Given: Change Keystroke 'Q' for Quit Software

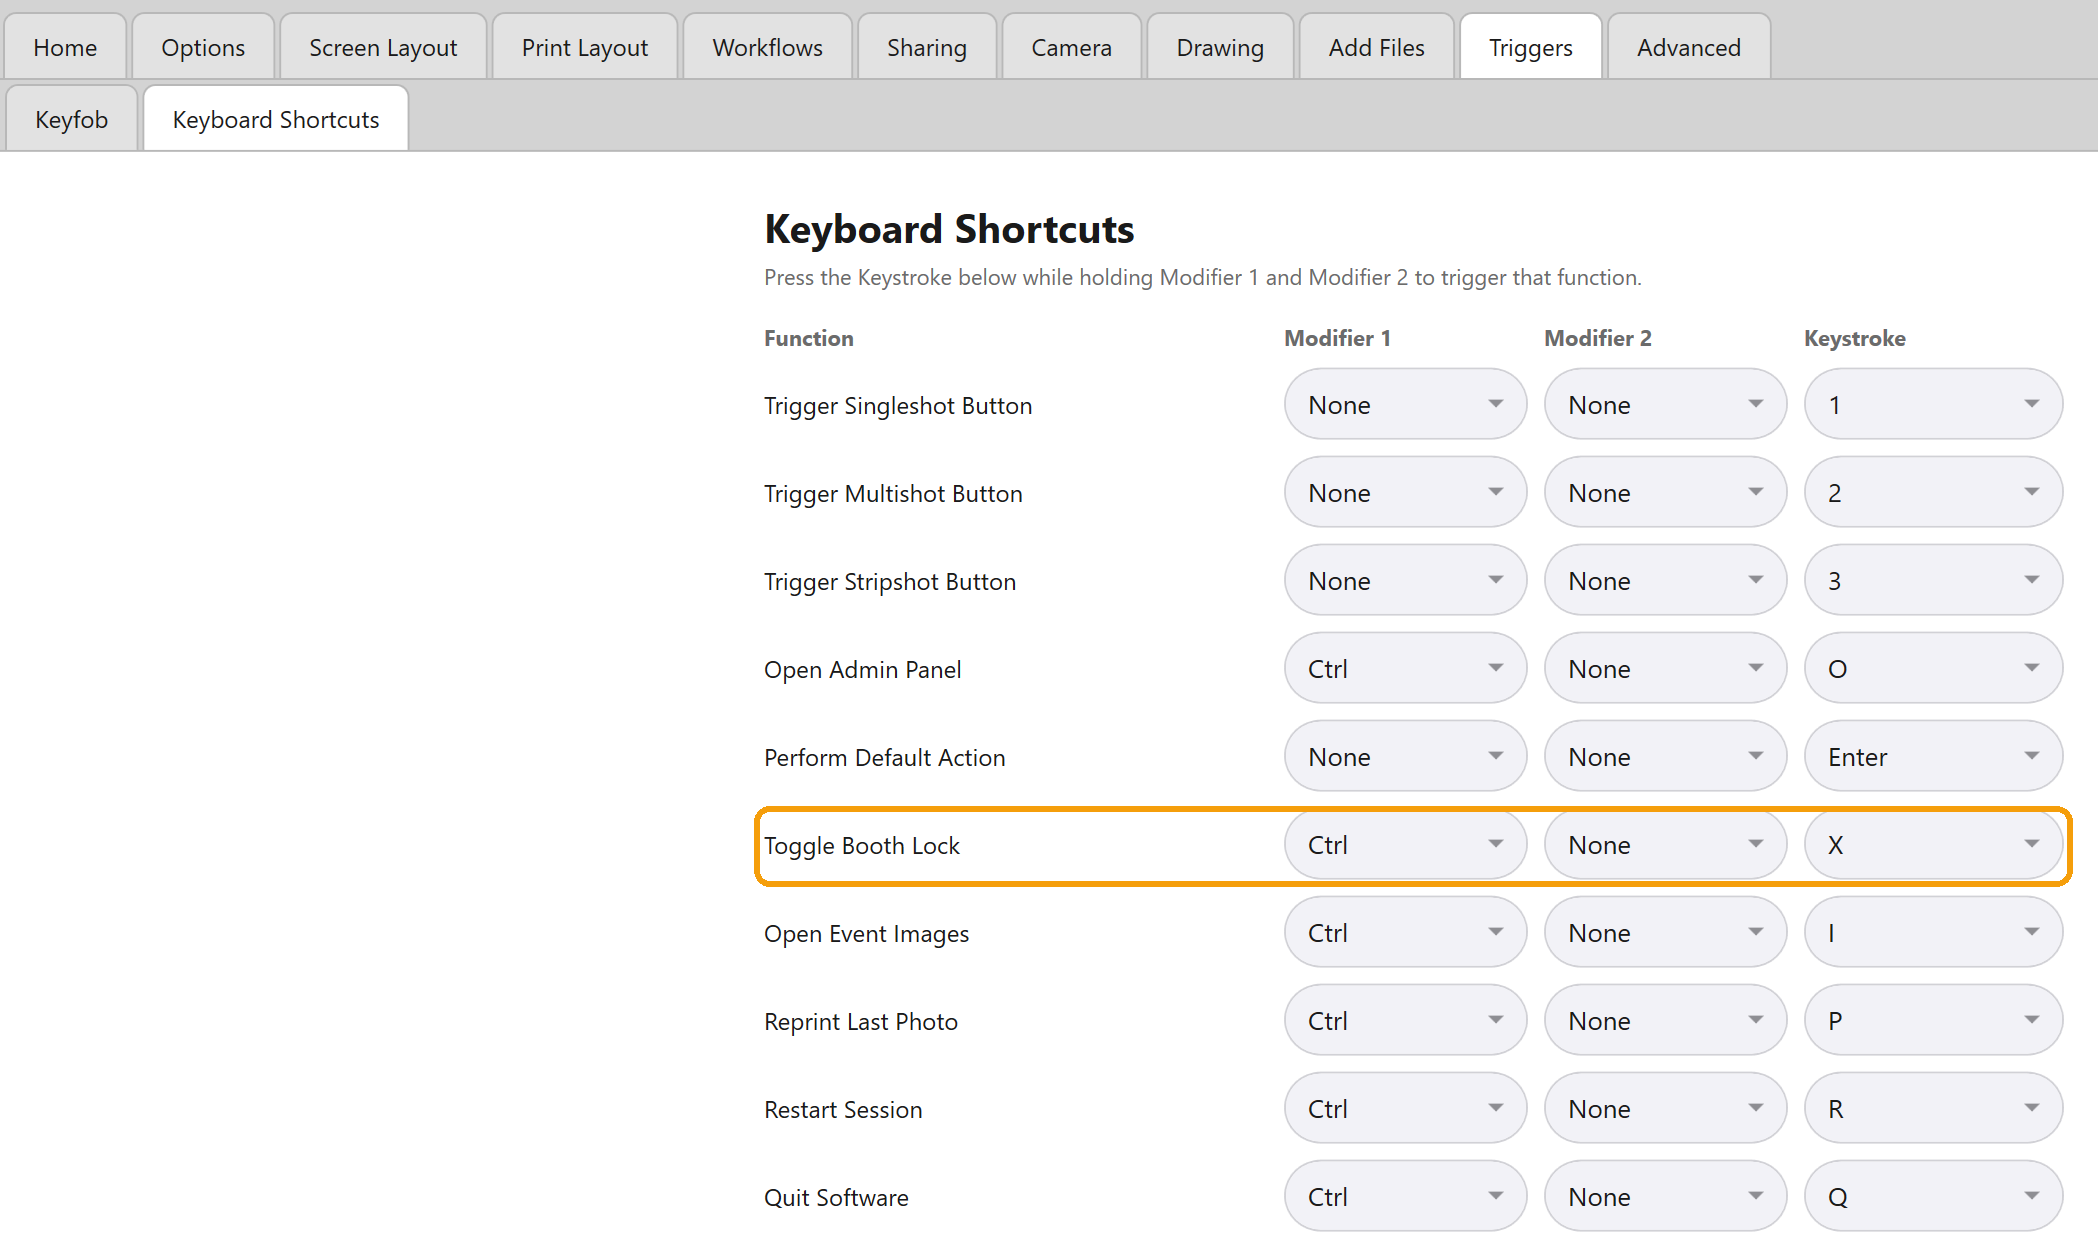Looking at the screenshot, I should click(x=1933, y=1196).
